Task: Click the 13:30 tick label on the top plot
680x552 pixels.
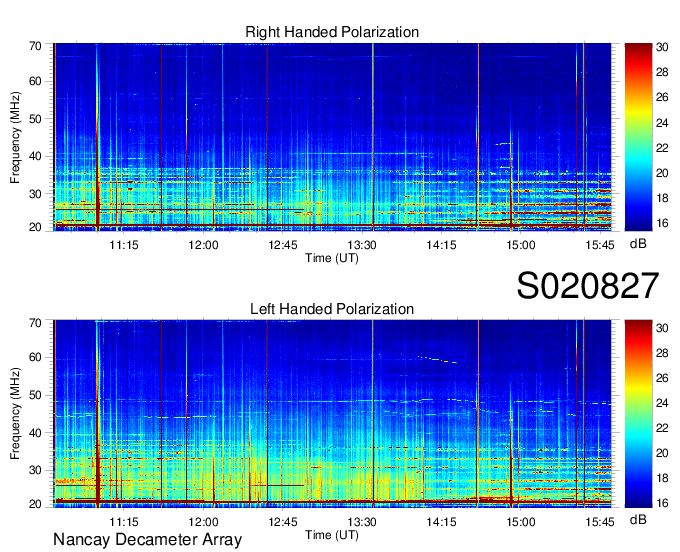Action: tap(362, 245)
